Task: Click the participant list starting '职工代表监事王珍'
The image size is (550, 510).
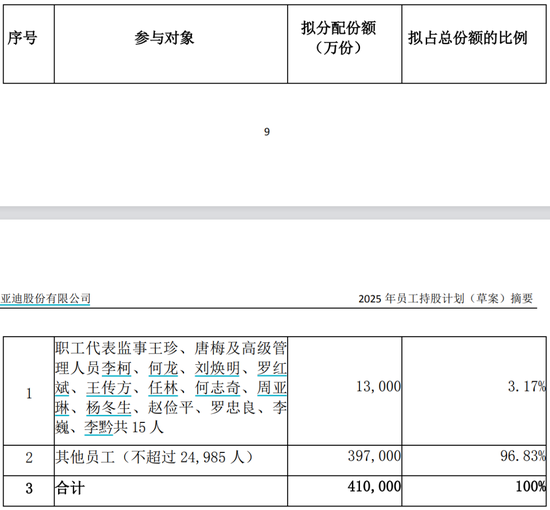Action: (171, 388)
